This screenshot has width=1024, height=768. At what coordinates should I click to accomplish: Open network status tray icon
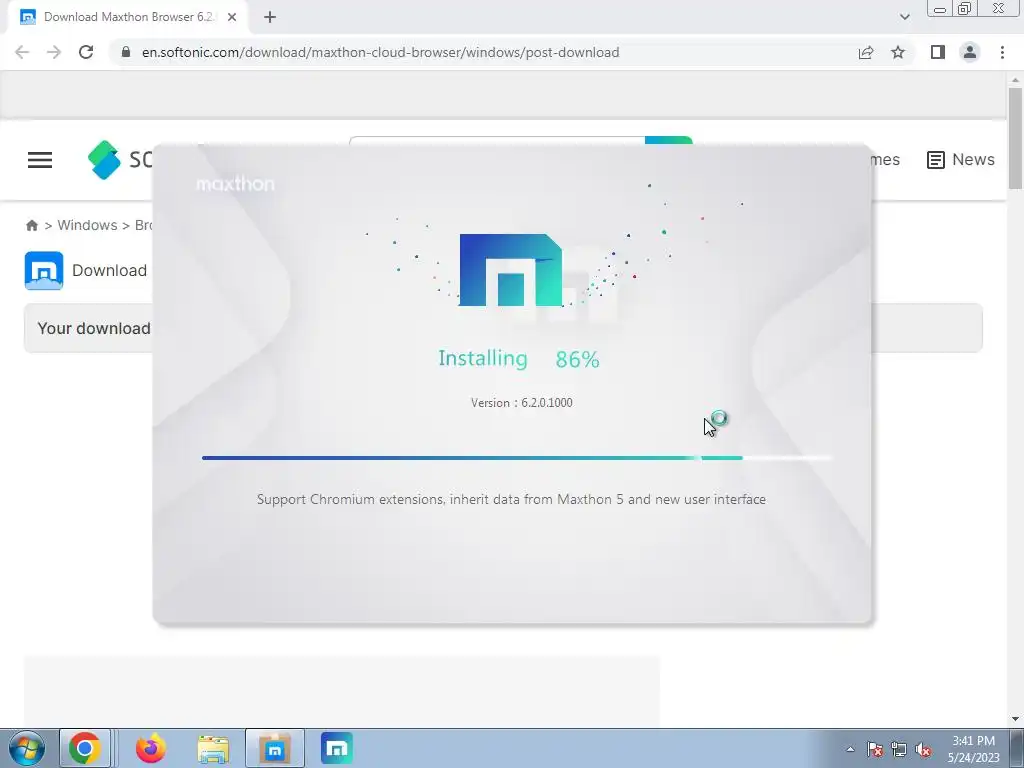[899, 749]
